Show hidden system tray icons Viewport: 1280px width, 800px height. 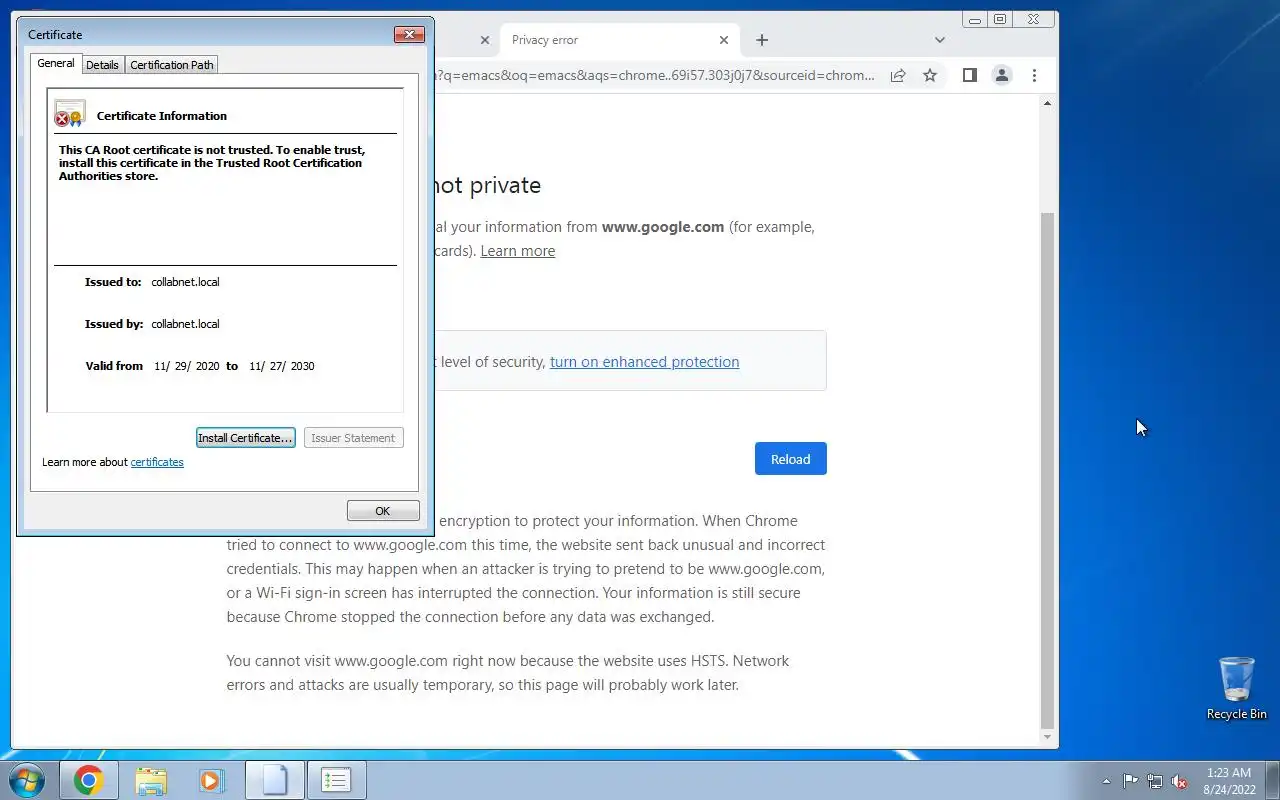1106,781
